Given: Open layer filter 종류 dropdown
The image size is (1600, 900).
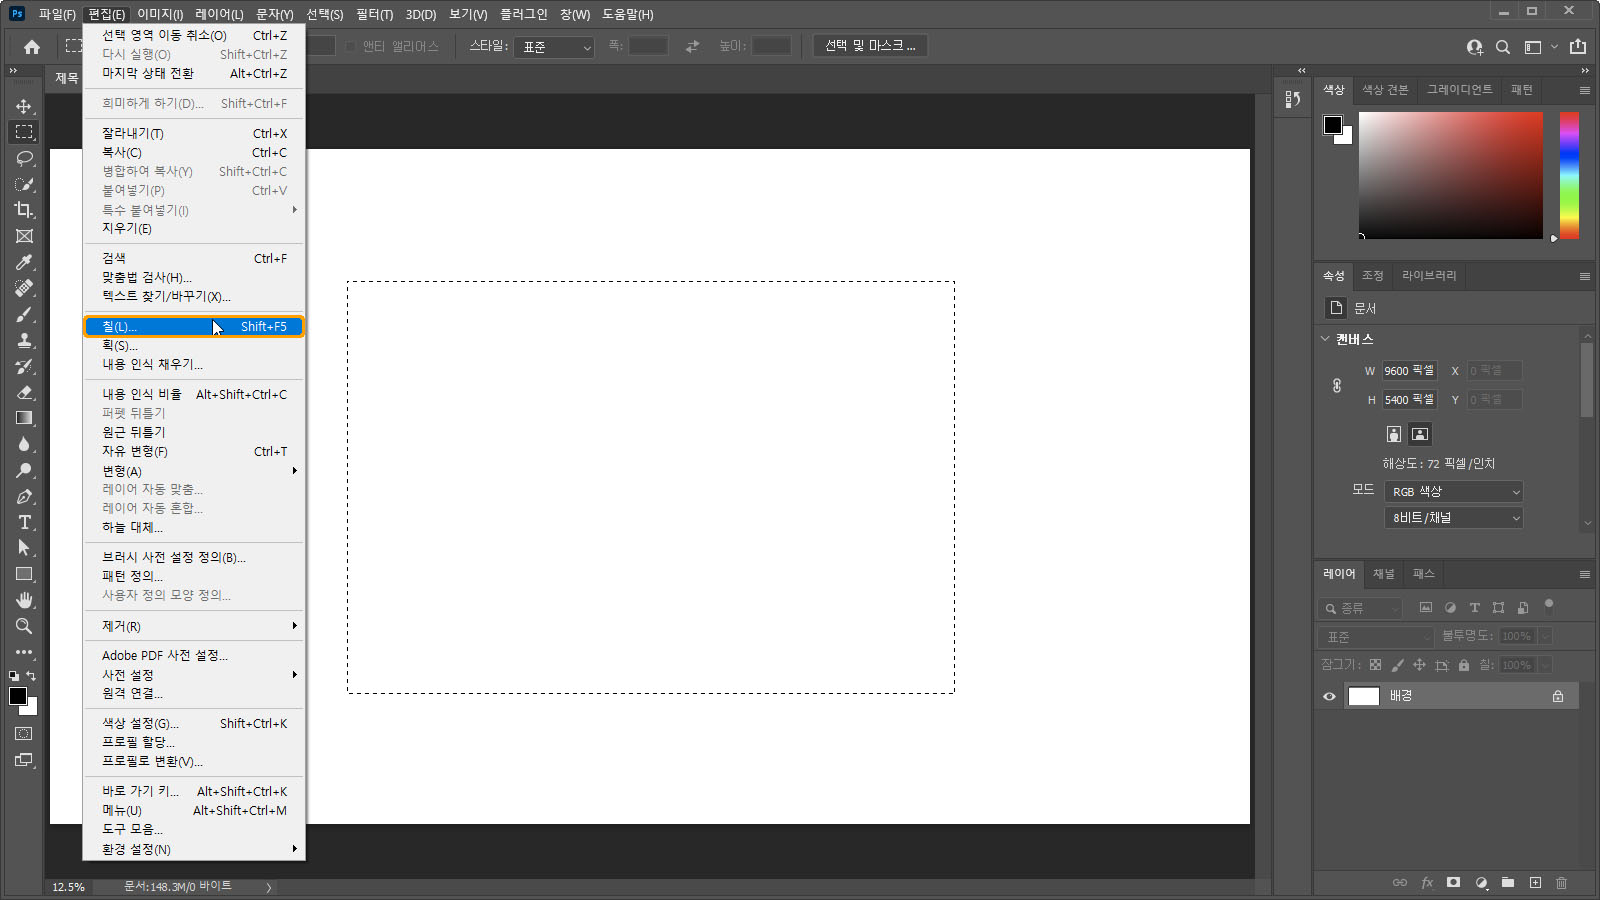Looking at the screenshot, I should click(1360, 608).
